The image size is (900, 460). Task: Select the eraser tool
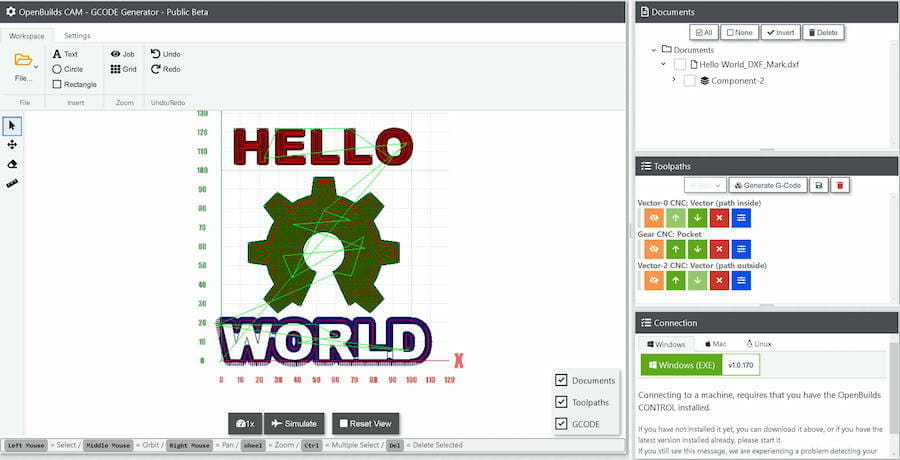[x=12, y=164]
